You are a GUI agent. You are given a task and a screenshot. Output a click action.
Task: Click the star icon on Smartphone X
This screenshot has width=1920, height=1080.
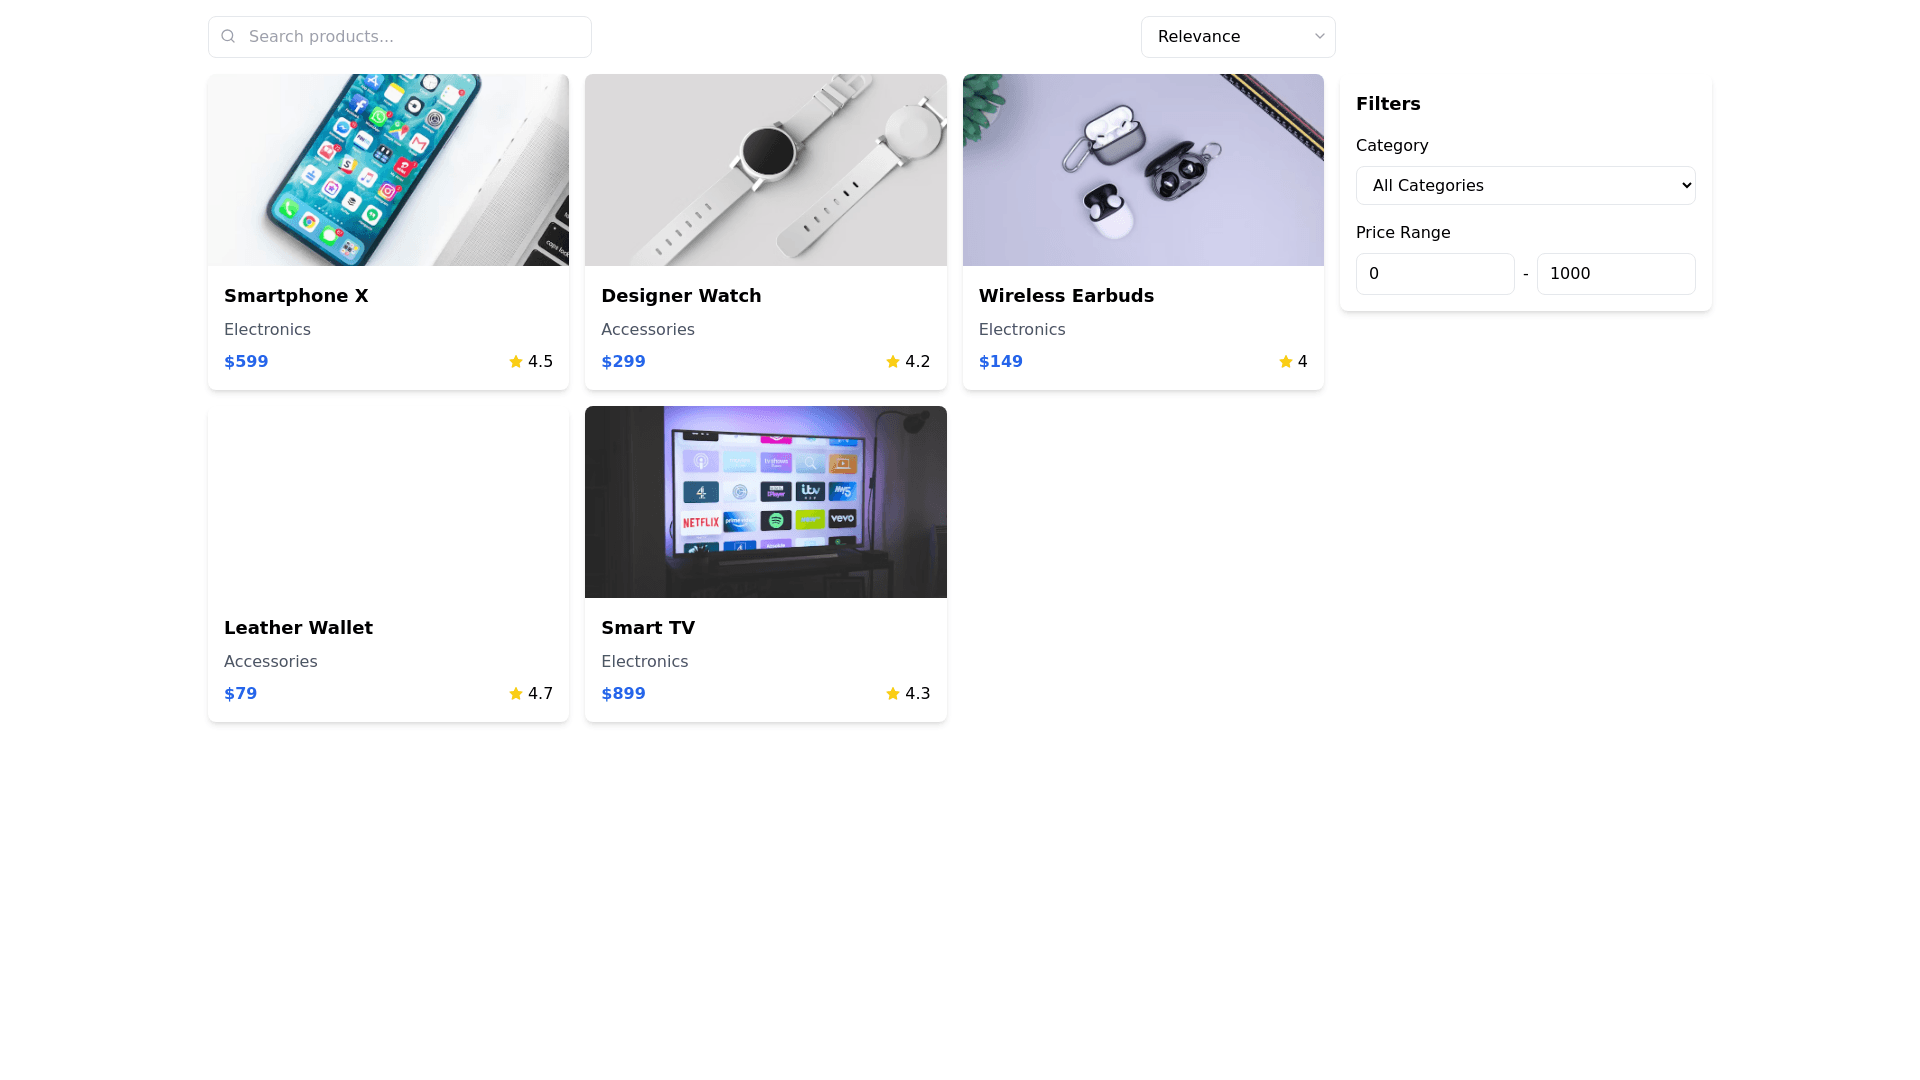pos(516,362)
